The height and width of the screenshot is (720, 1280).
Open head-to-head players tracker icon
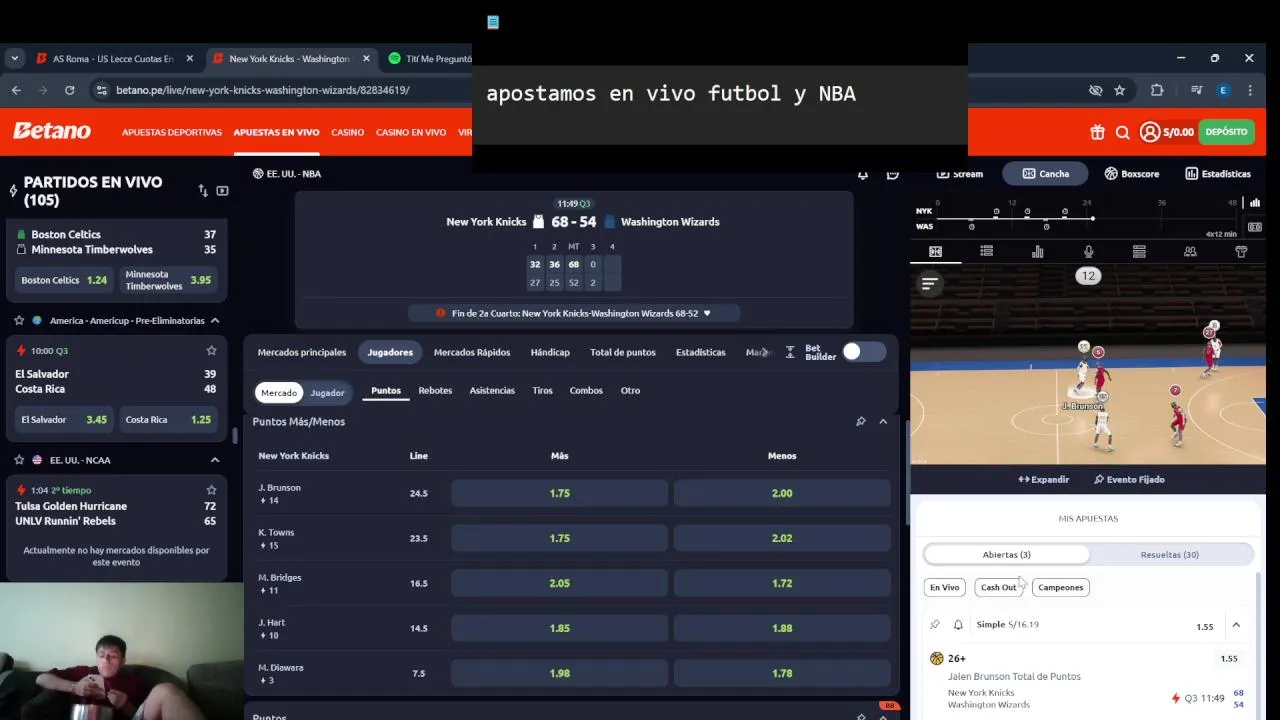[x=1190, y=251]
